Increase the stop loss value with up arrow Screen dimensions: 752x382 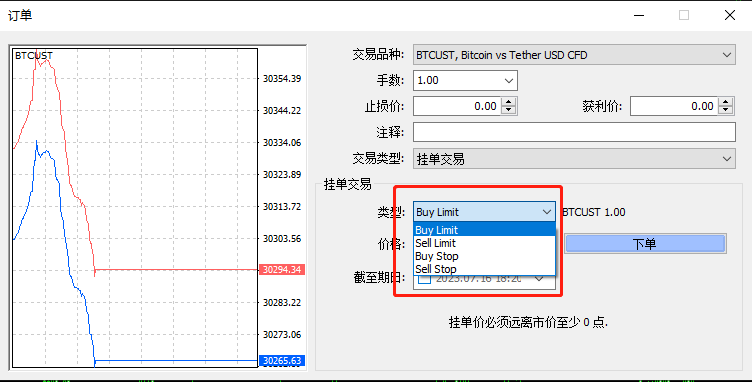coord(508,102)
